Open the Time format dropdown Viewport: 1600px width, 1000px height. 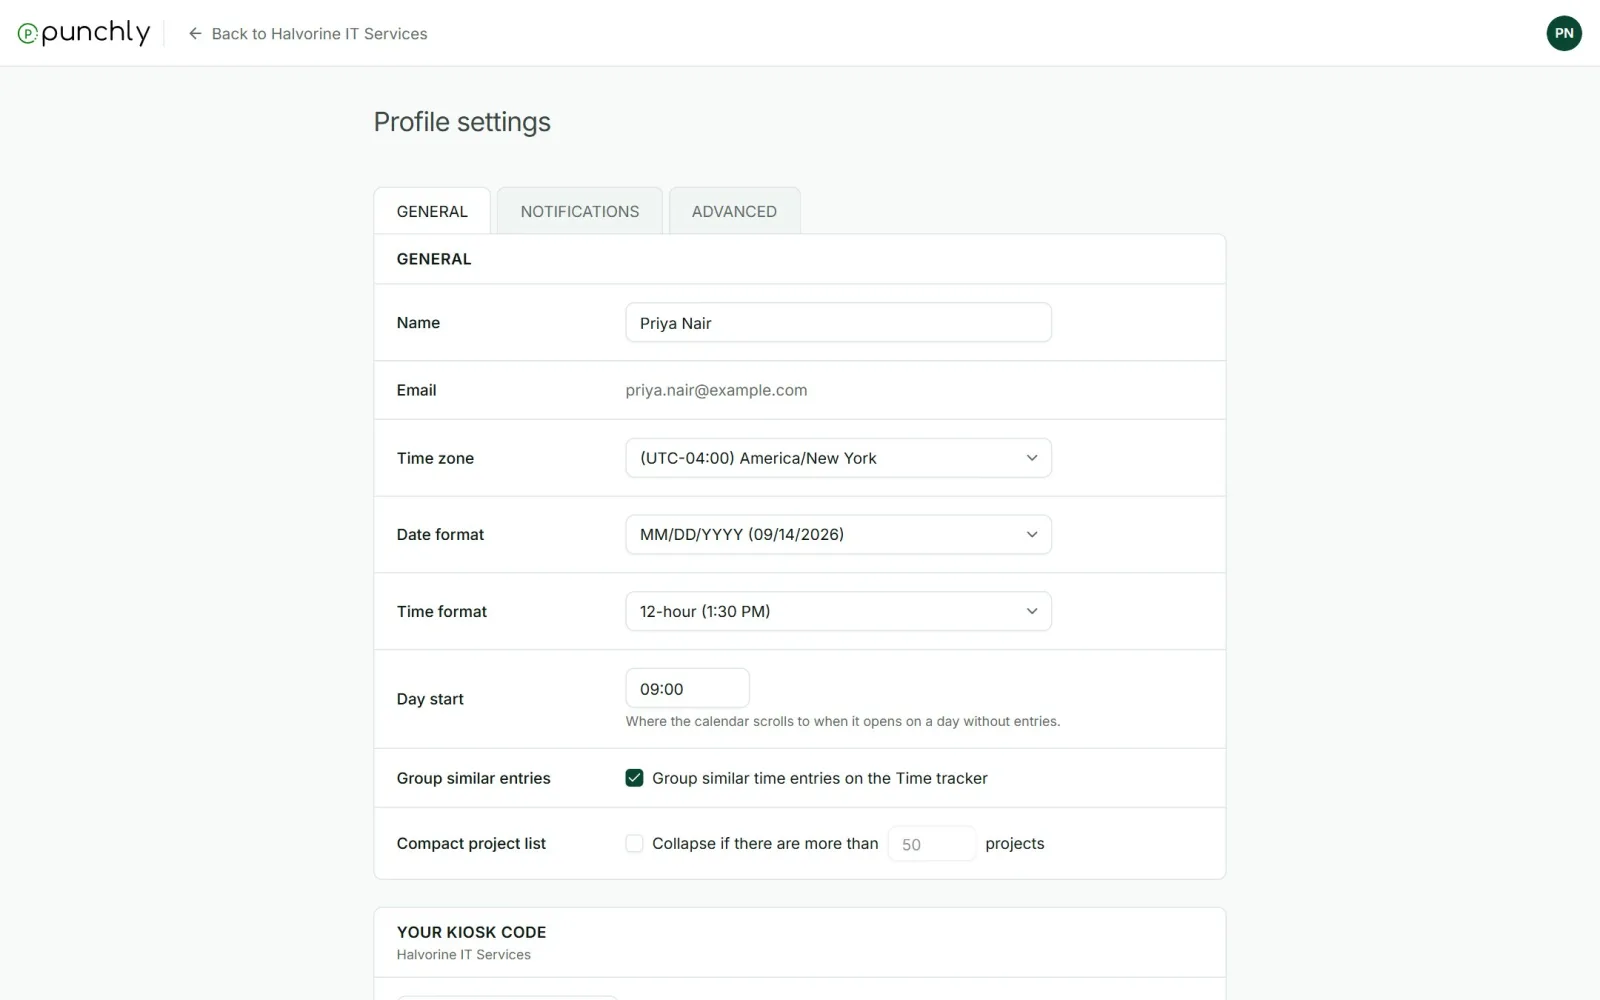[838, 611]
